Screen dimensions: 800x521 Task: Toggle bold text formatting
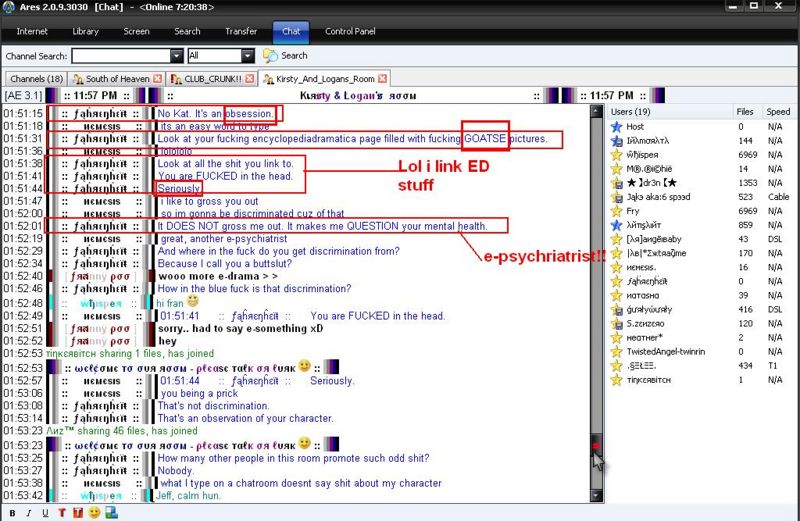[13, 513]
